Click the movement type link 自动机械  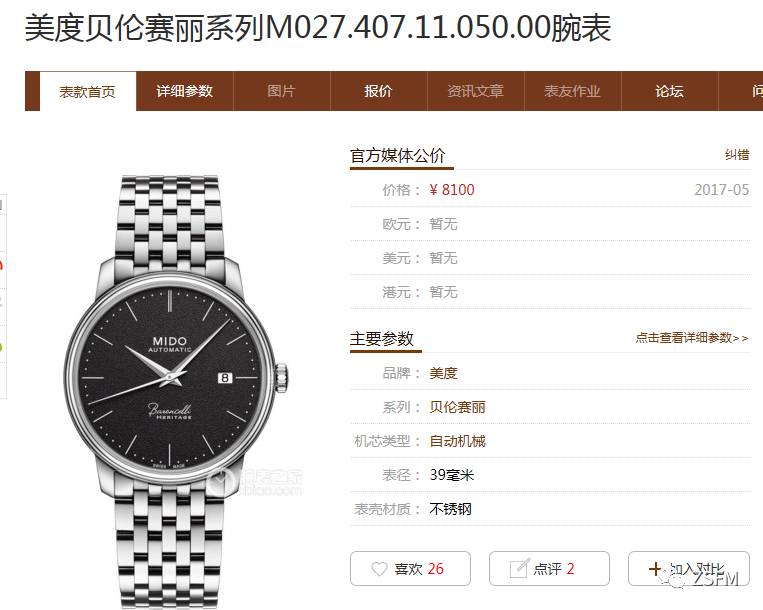tap(457, 441)
